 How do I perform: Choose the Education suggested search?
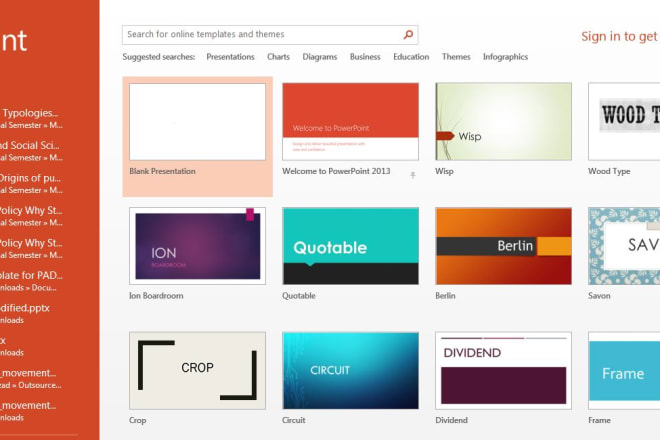coord(411,57)
